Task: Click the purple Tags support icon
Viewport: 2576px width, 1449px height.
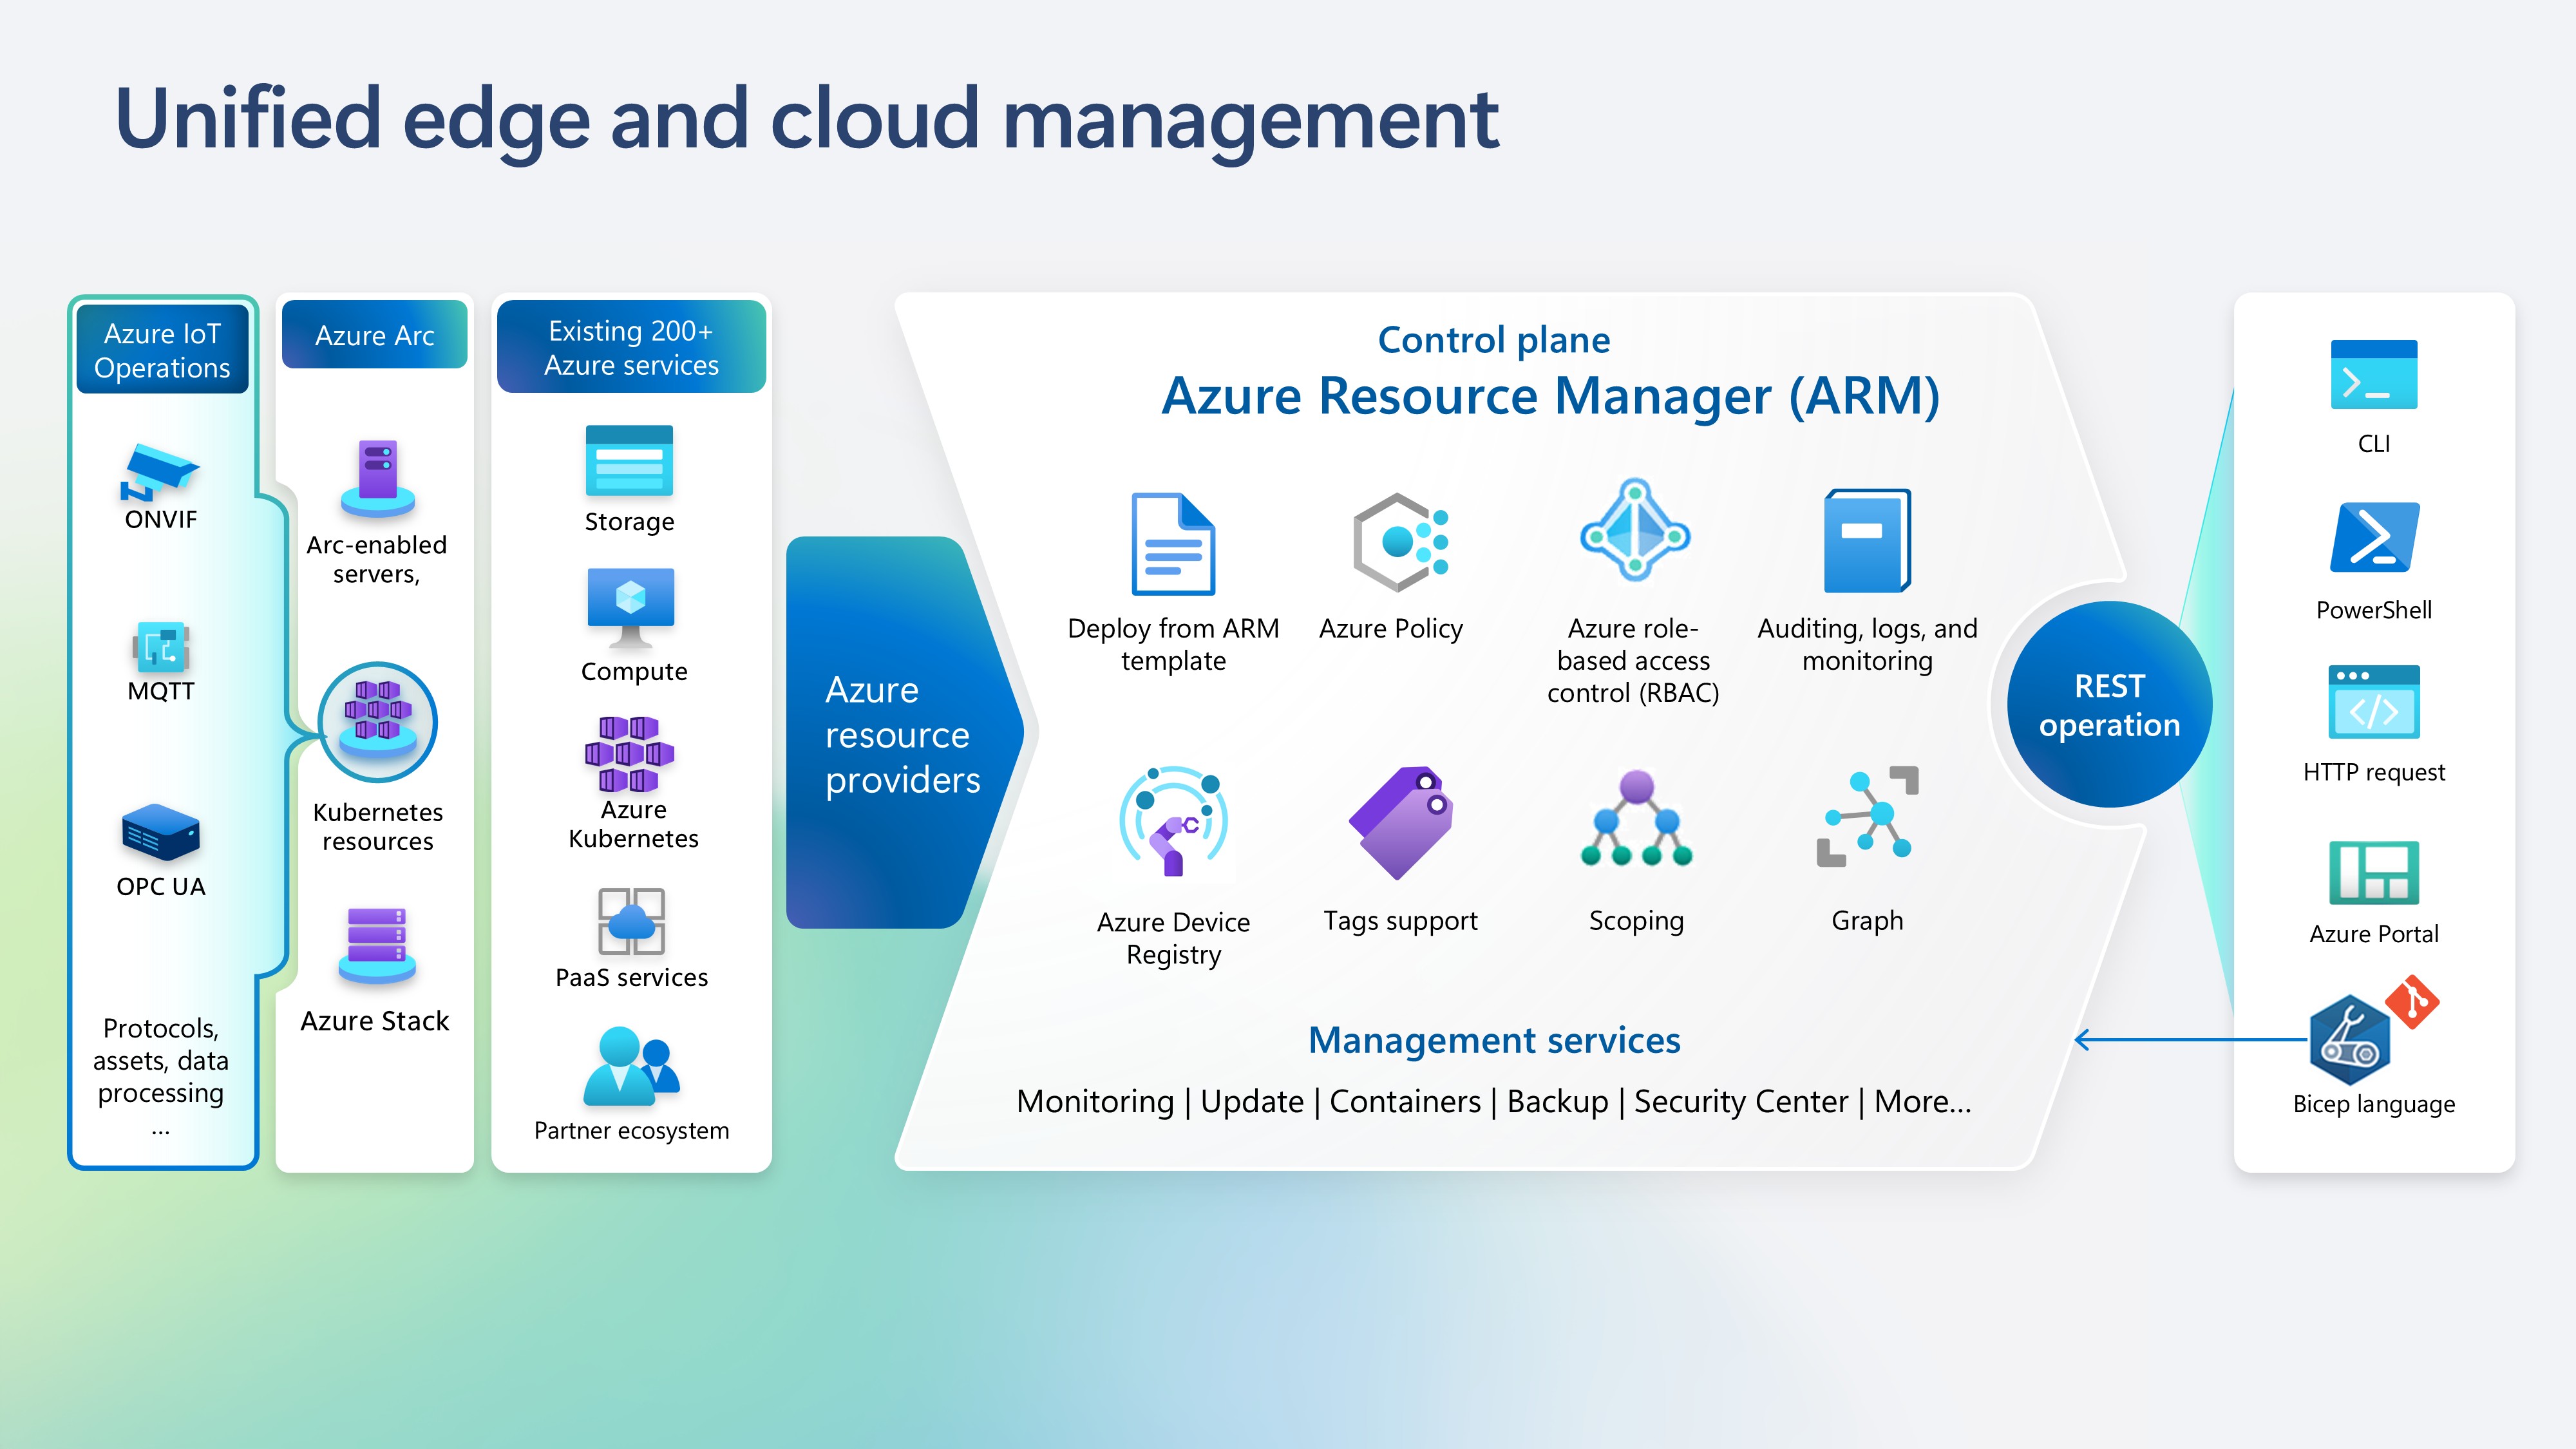Action: (1400, 822)
